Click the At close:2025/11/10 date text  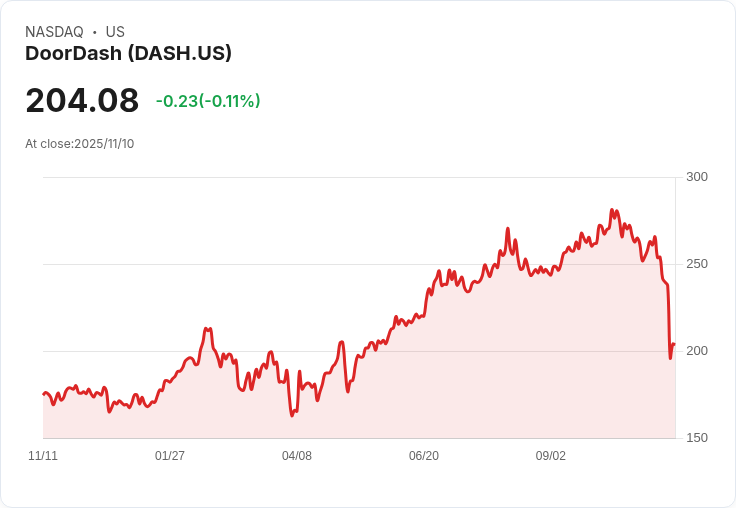pyautogui.click(x=80, y=144)
